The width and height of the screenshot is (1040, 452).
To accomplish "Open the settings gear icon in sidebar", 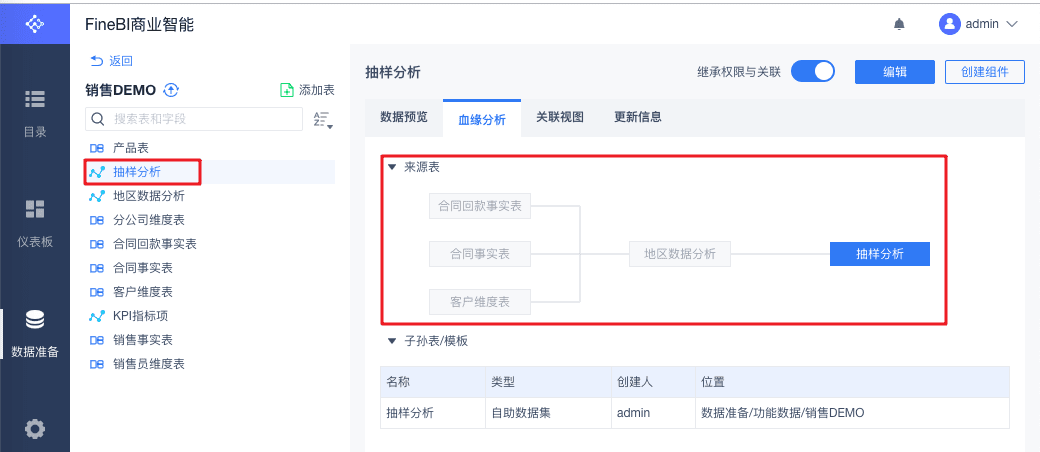I will [x=35, y=429].
